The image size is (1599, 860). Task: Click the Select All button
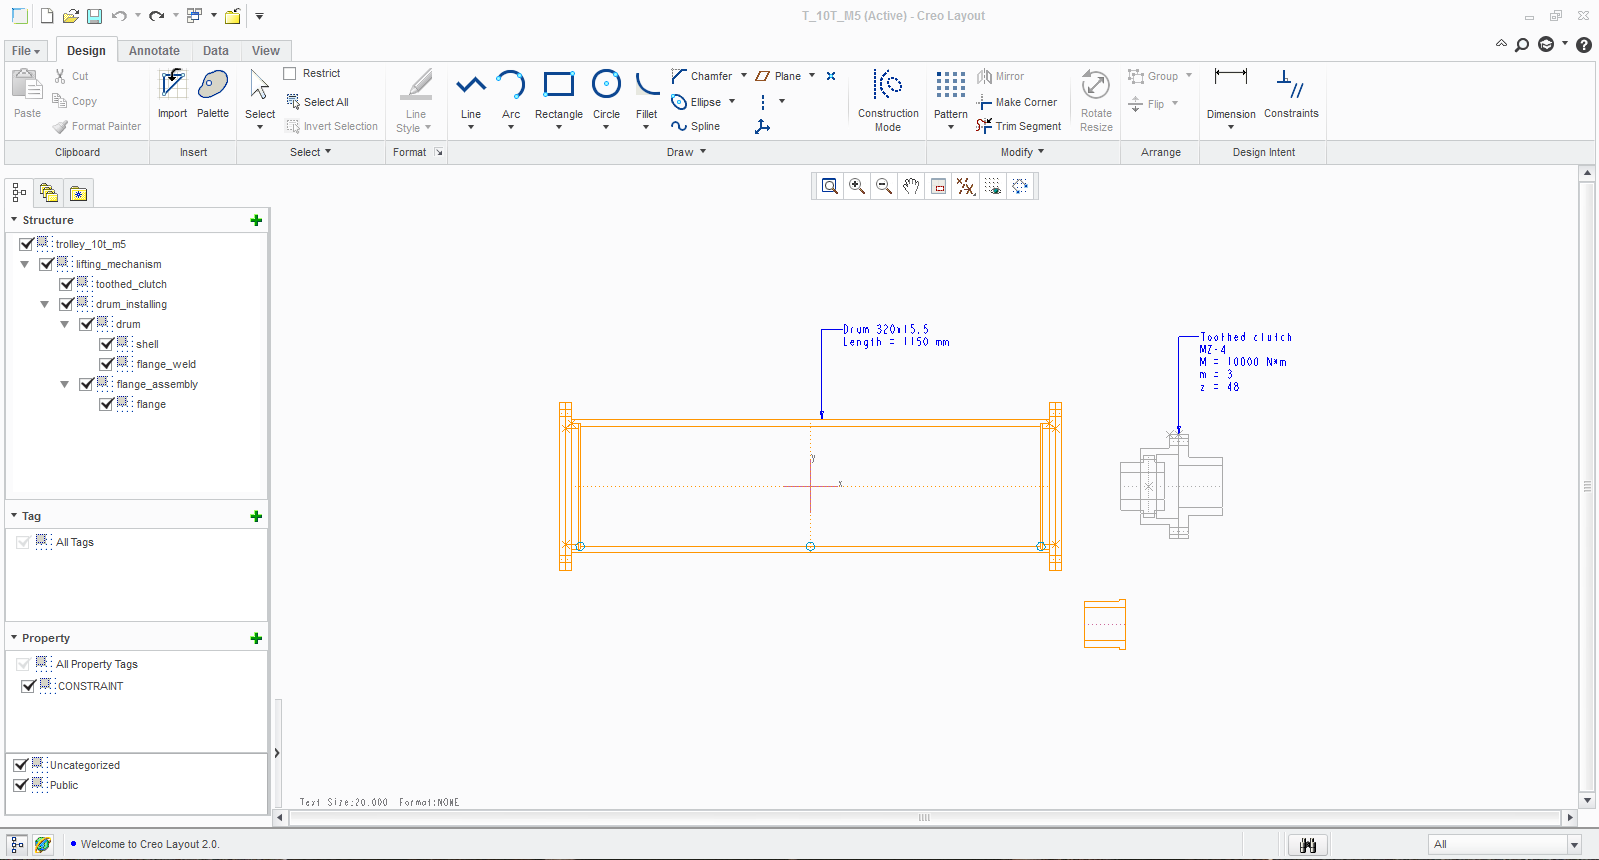[318, 102]
